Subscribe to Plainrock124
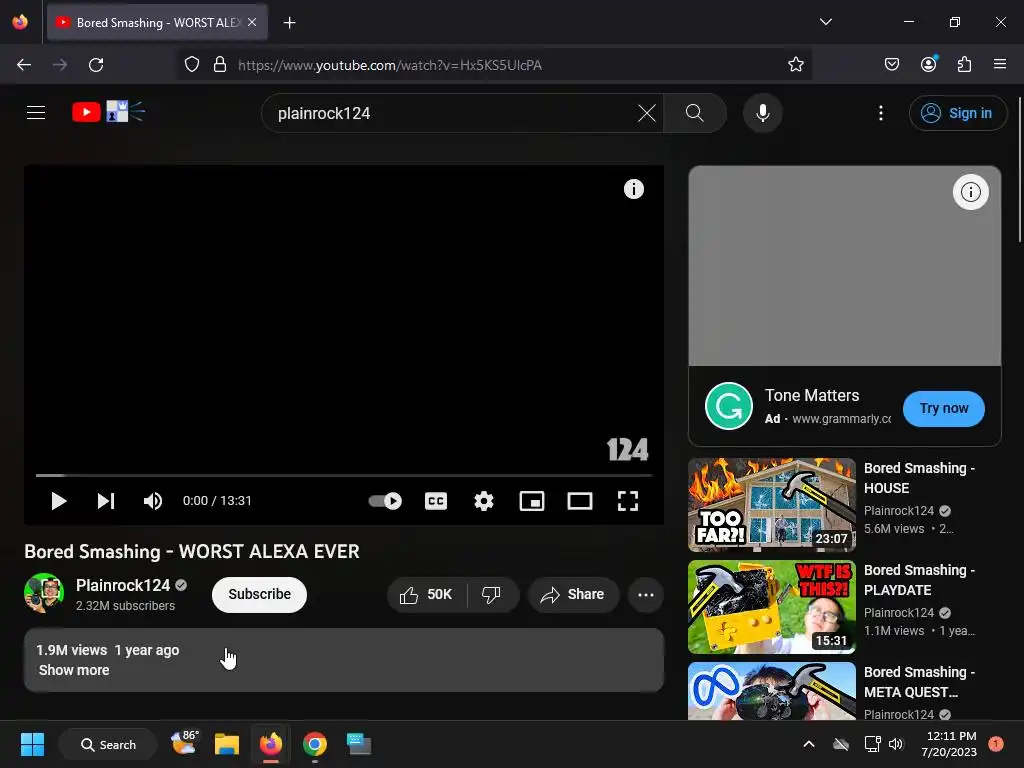Image resolution: width=1024 pixels, height=768 pixels. point(259,594)
